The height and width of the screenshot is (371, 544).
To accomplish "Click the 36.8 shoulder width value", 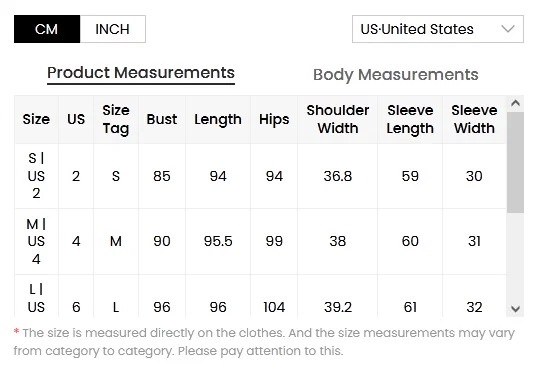I will pos(338,176).
